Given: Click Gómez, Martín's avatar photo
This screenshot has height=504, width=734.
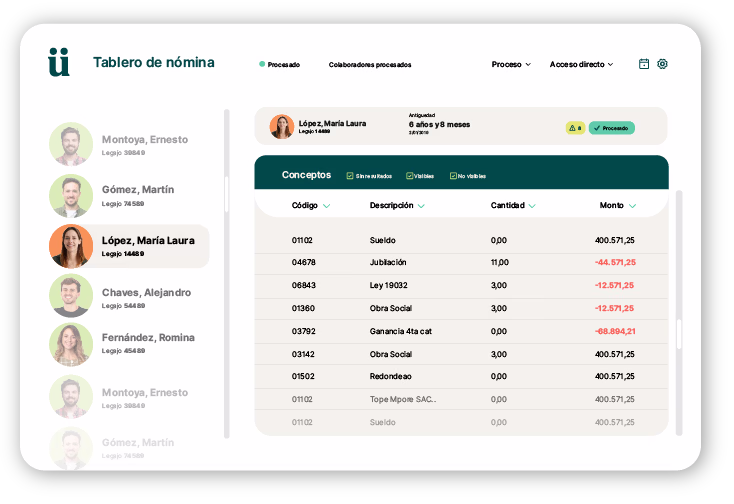Looking at the screenshot, I should click(x=71, y=195).
